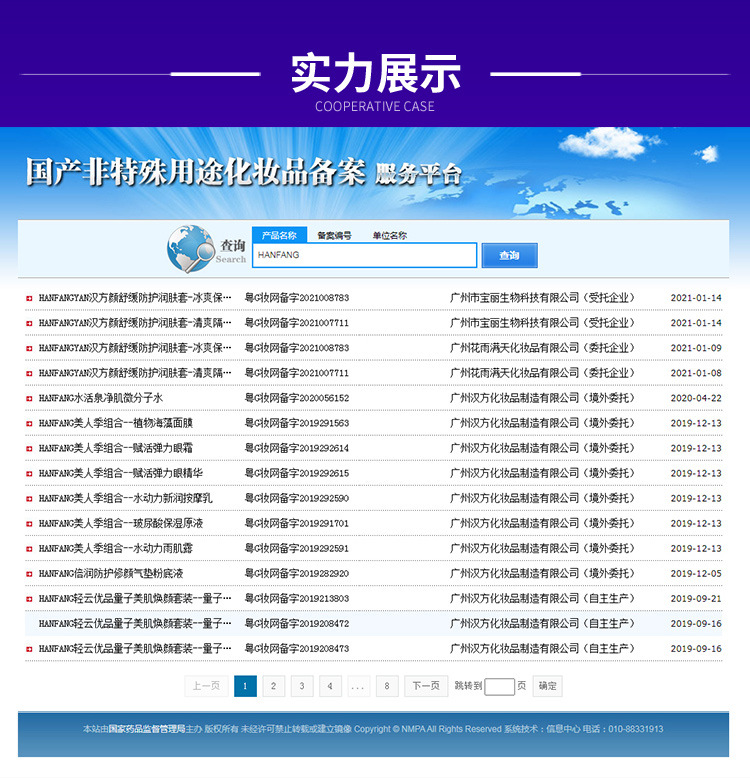Select the 产品名称 search tab

coord(279,235)
